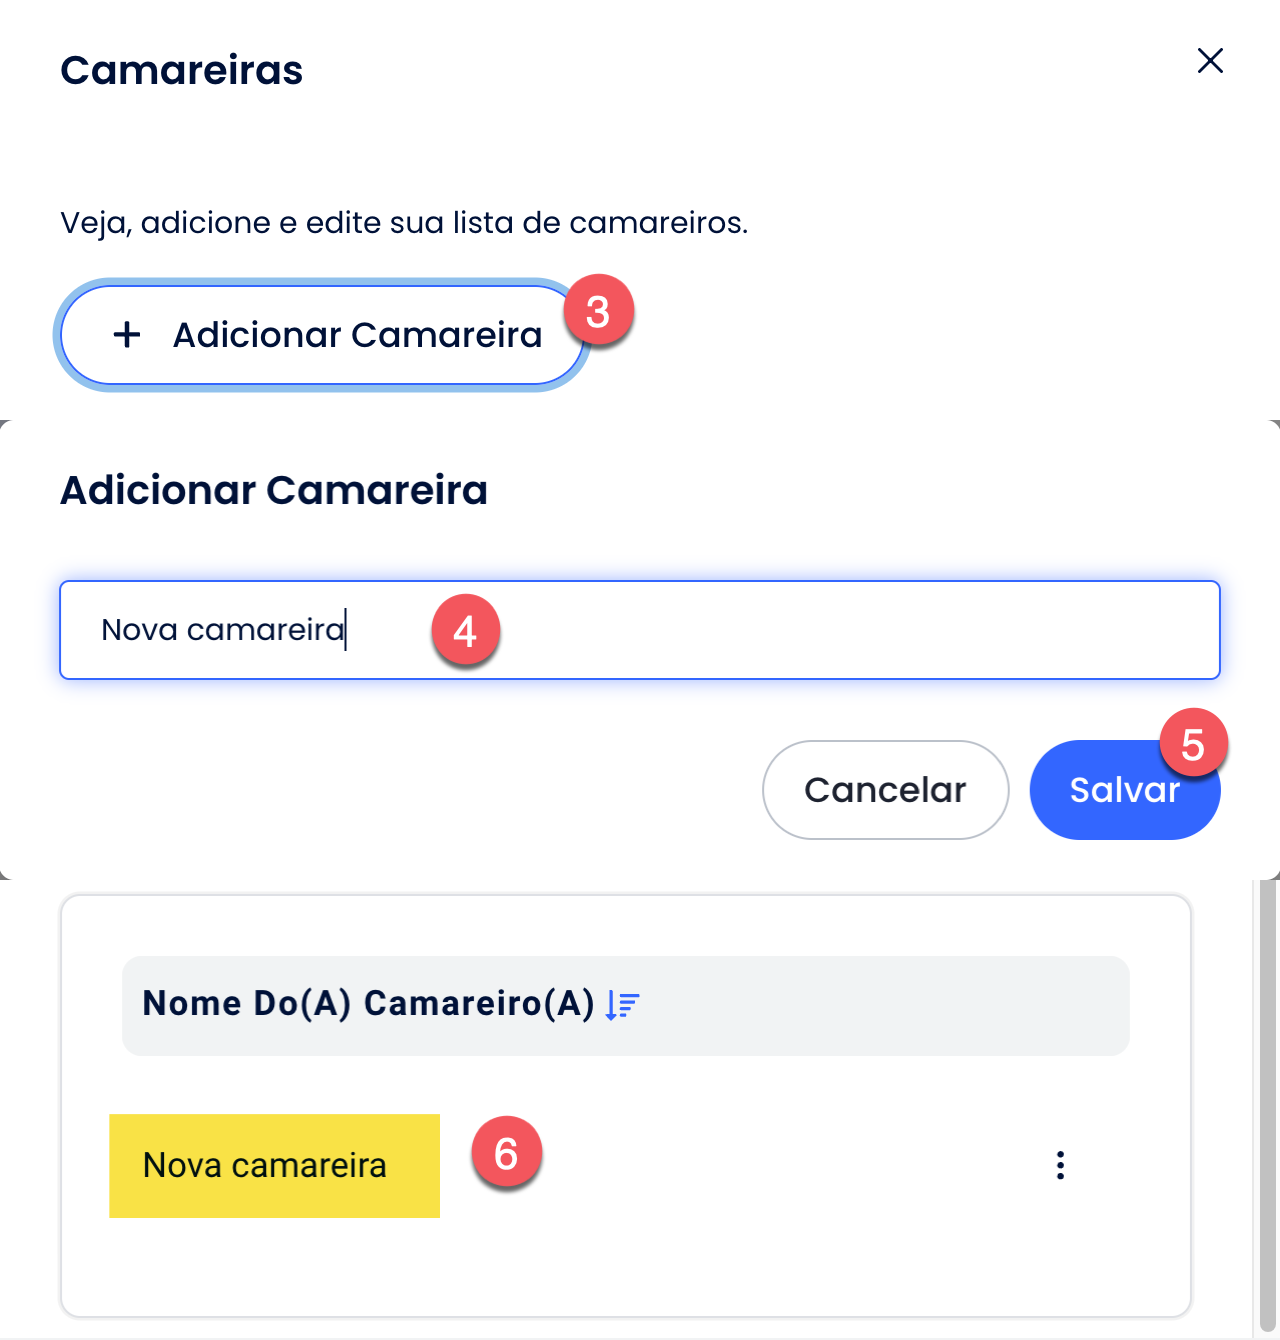The width and height of the screenshot is (1280, 1340).
Task: Click the red step badge numbered 3
Action: (598, 311)
